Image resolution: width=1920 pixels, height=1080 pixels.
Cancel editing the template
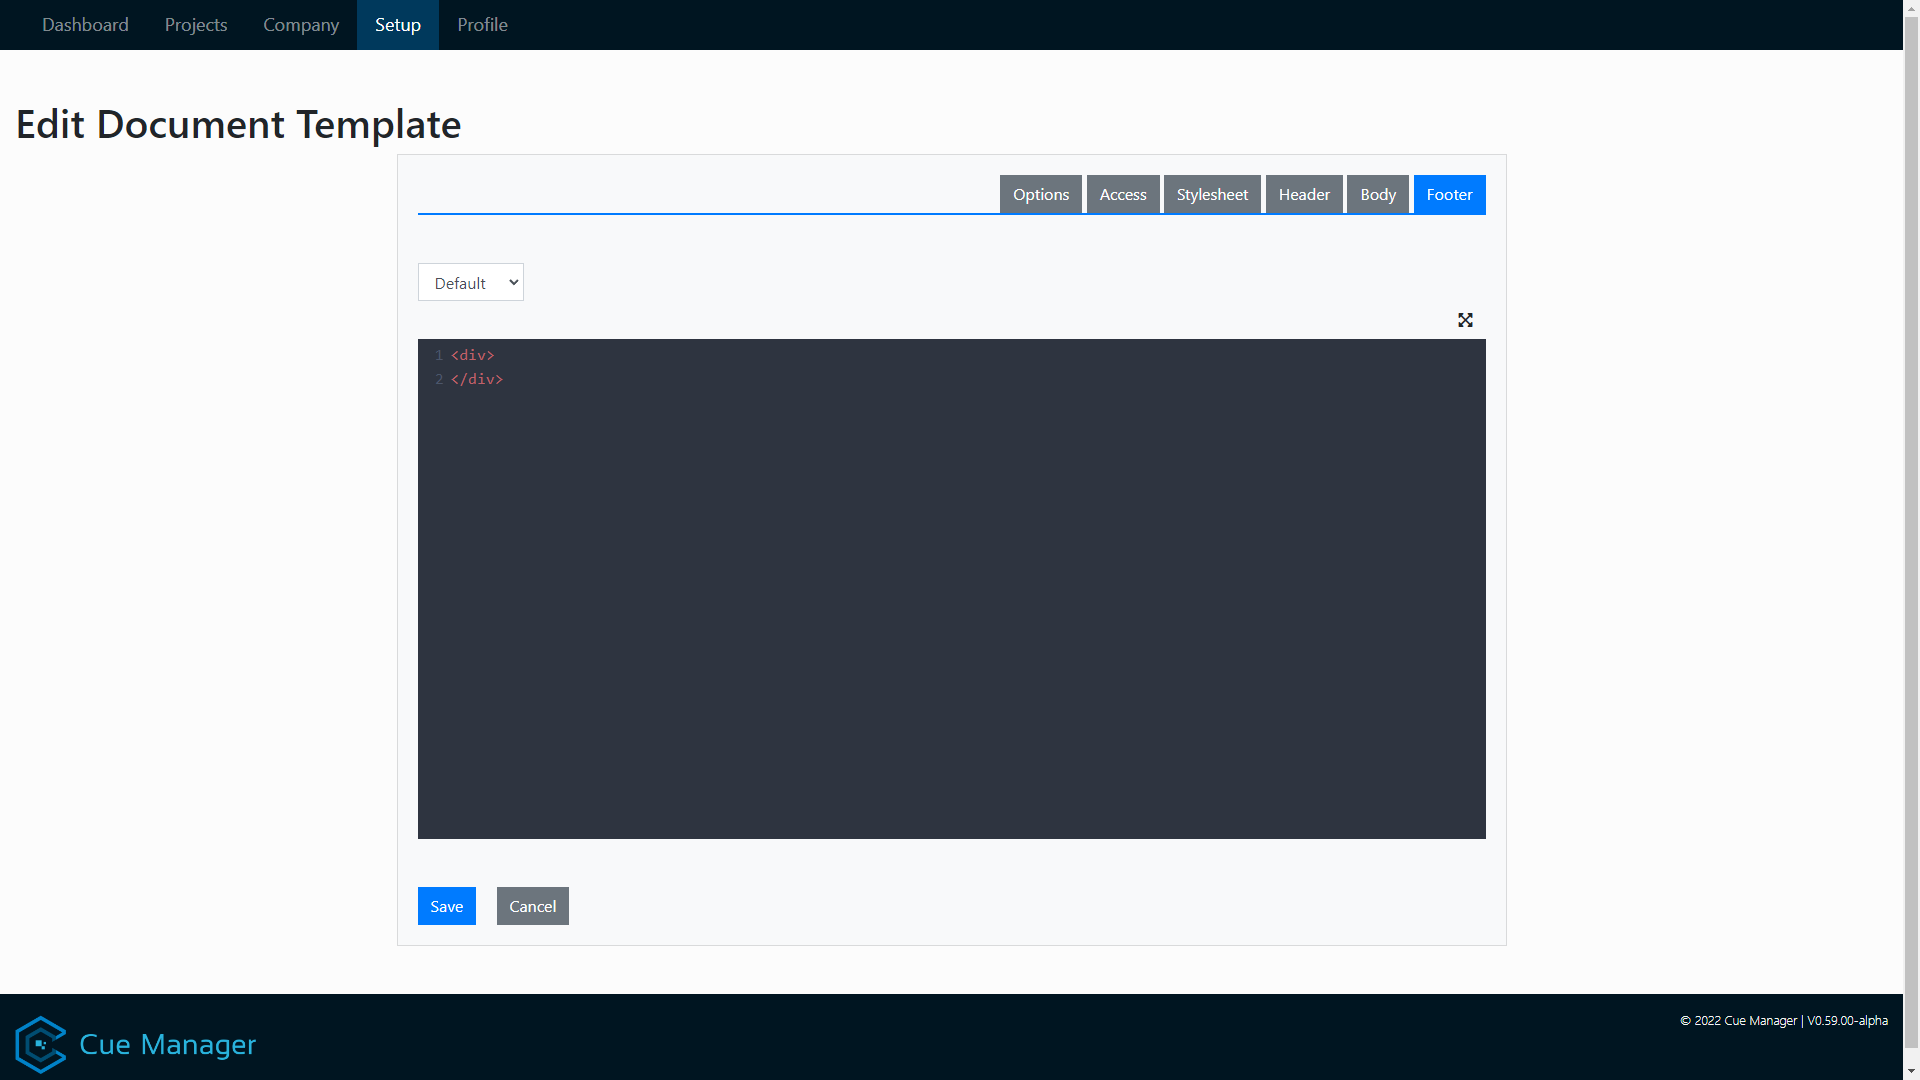(x=532, y=906)
